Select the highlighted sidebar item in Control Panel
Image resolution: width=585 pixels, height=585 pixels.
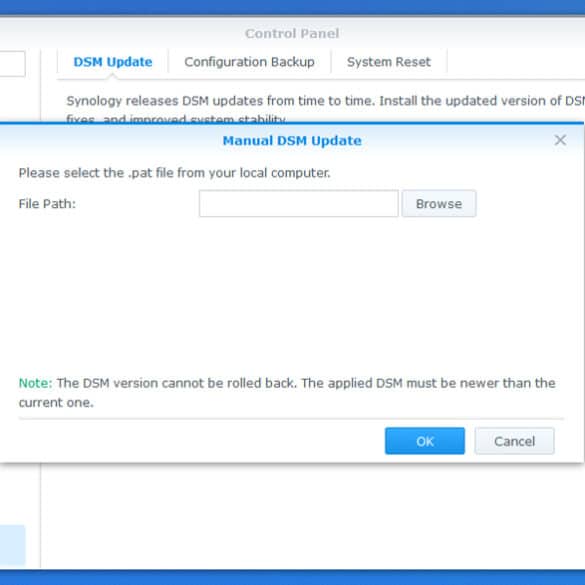pyautogui.click(x=12, y=545)
